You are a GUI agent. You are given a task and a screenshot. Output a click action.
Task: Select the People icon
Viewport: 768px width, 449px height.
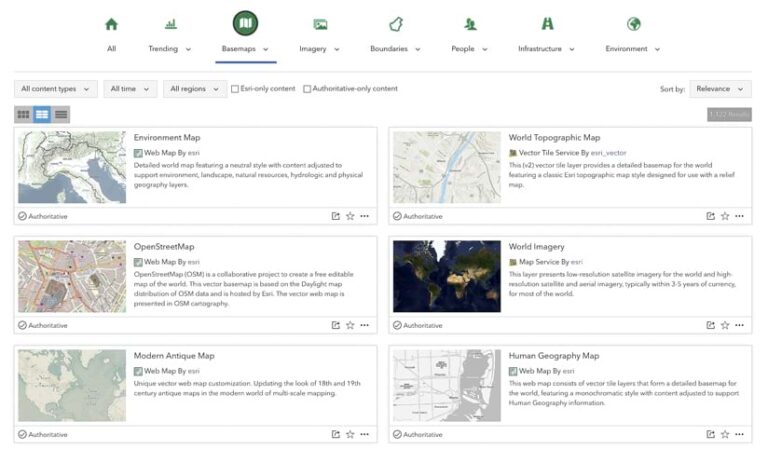(470, 24)
